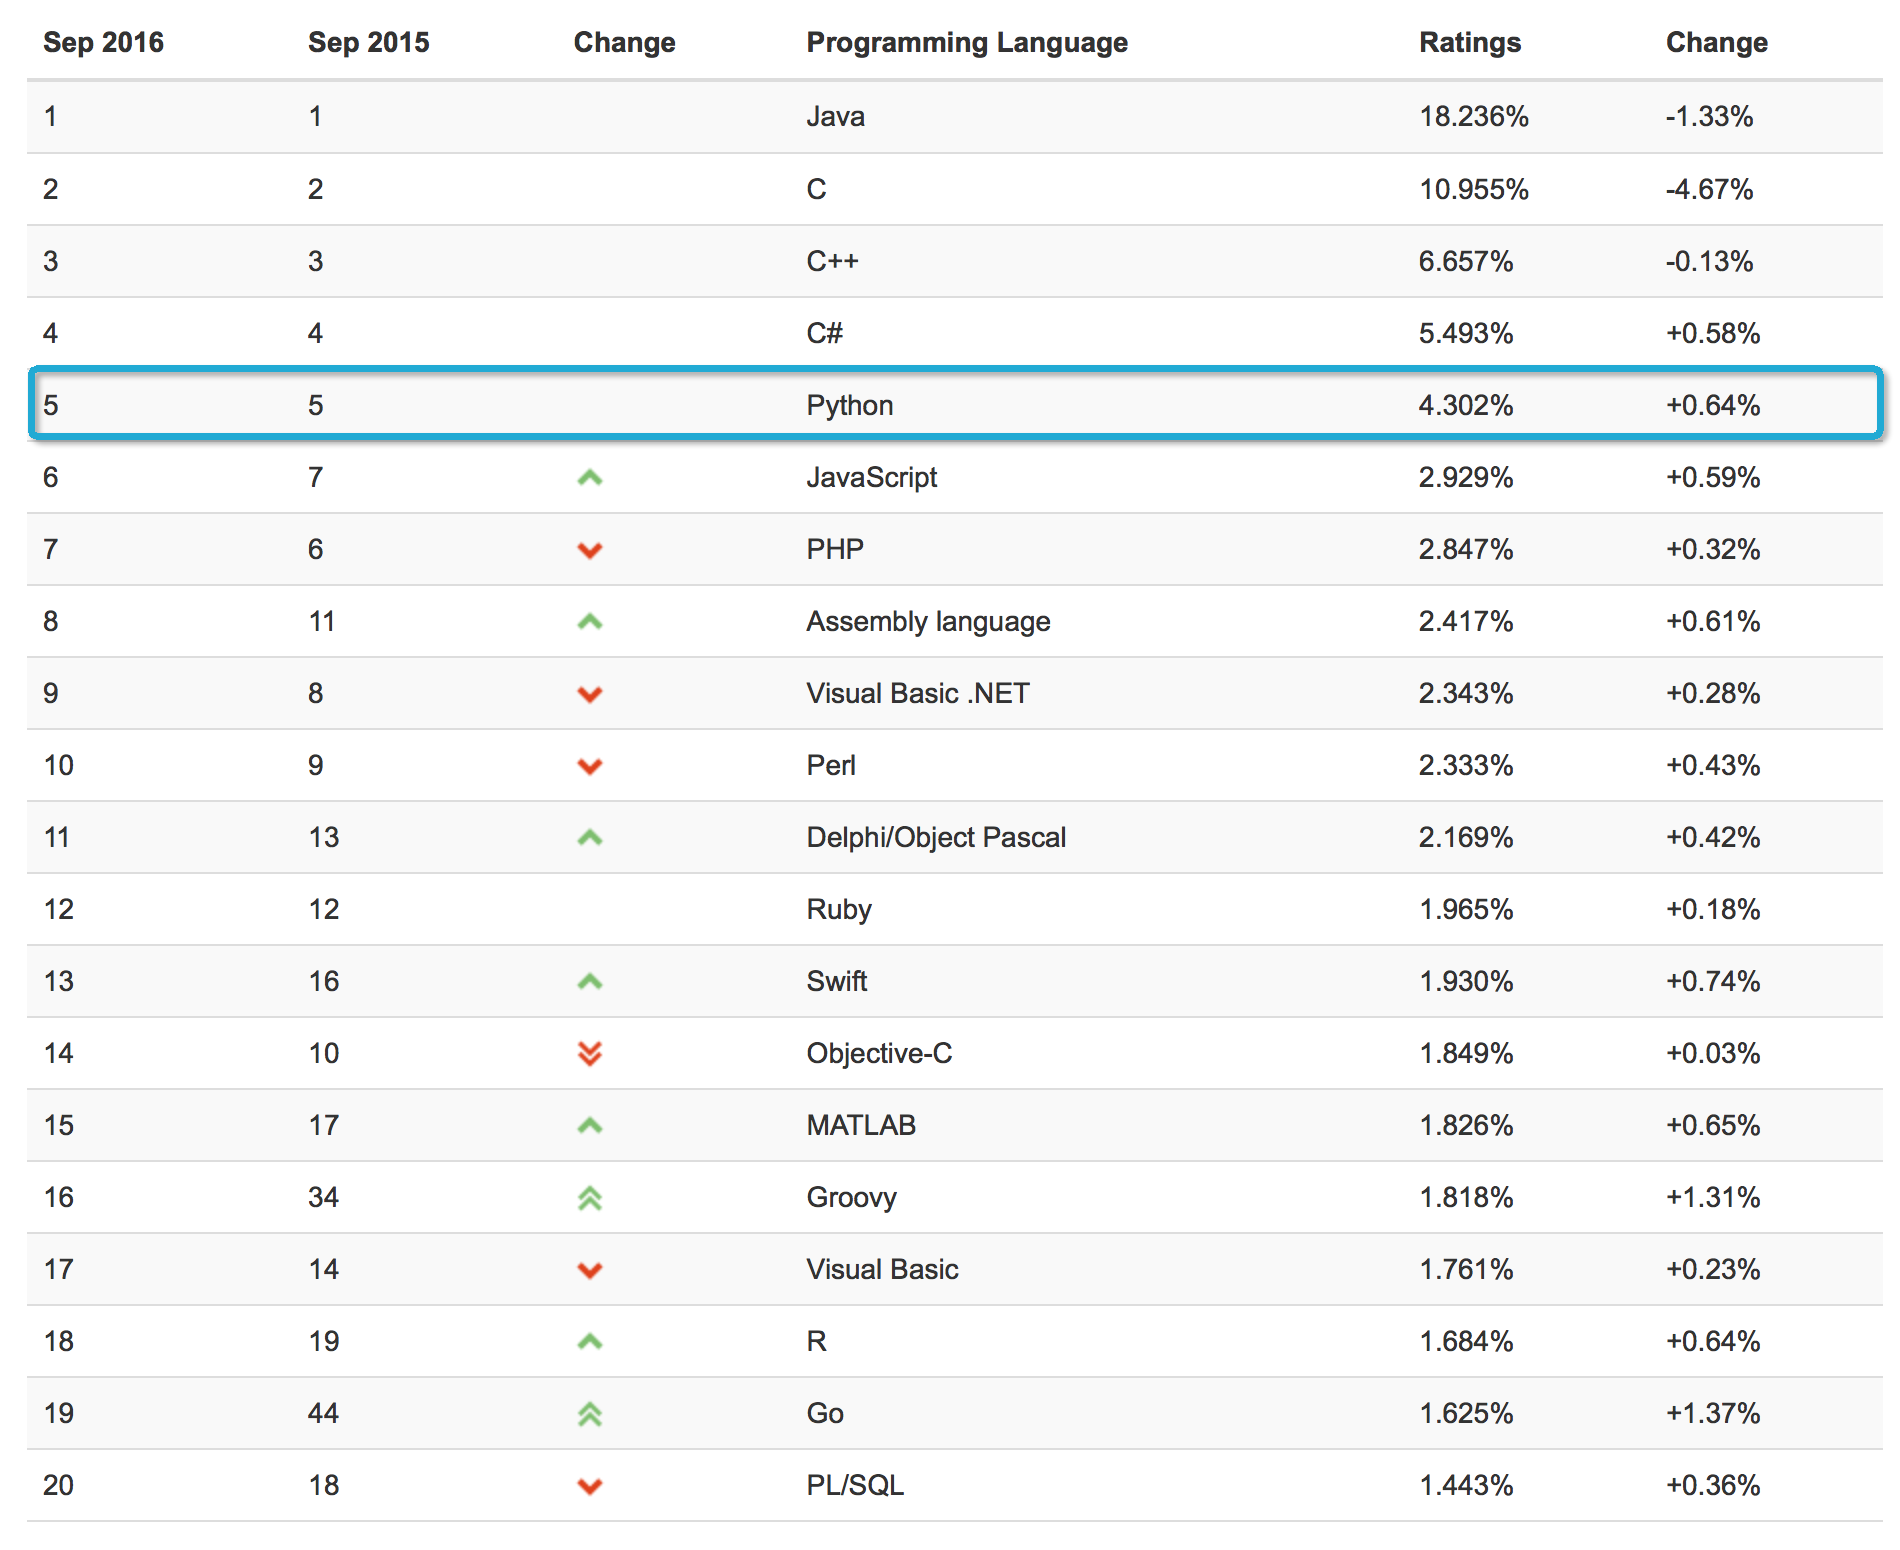This screenshot has height=1550, width=1900.
Task: Select the Objective-C language name
Action: (879, 1054)
